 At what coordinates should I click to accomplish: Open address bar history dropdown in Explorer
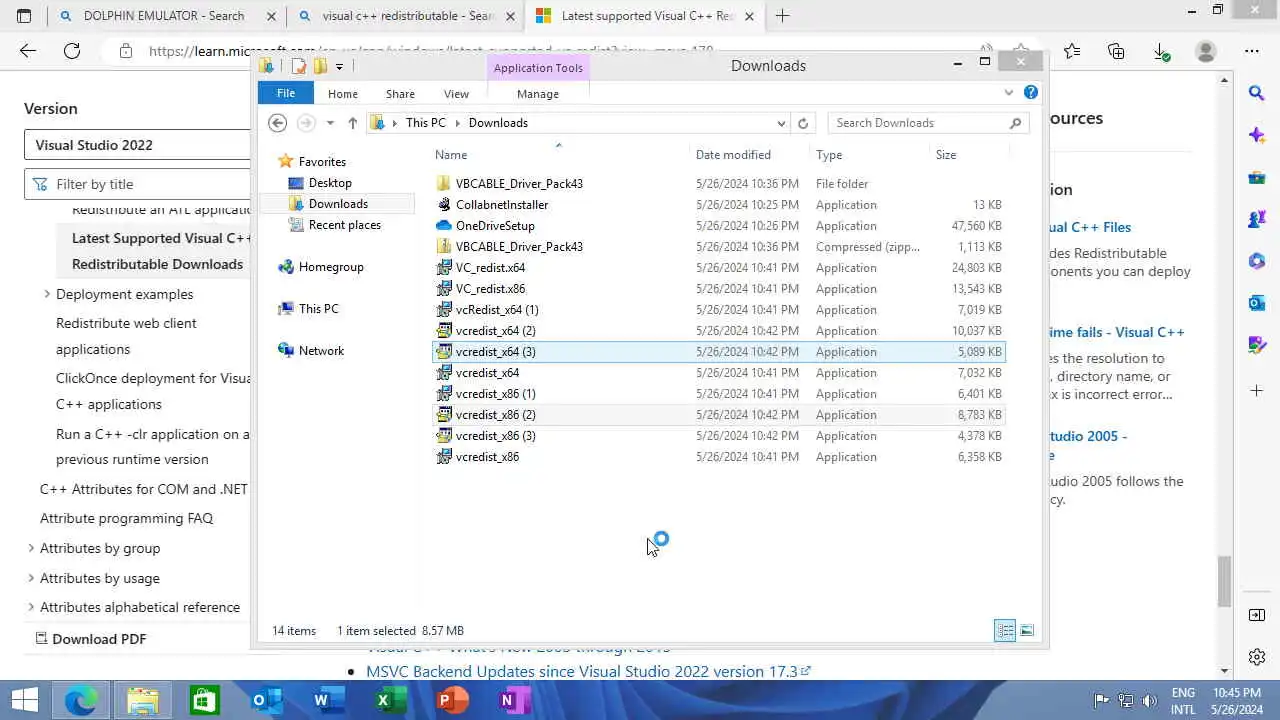[781, 123]
